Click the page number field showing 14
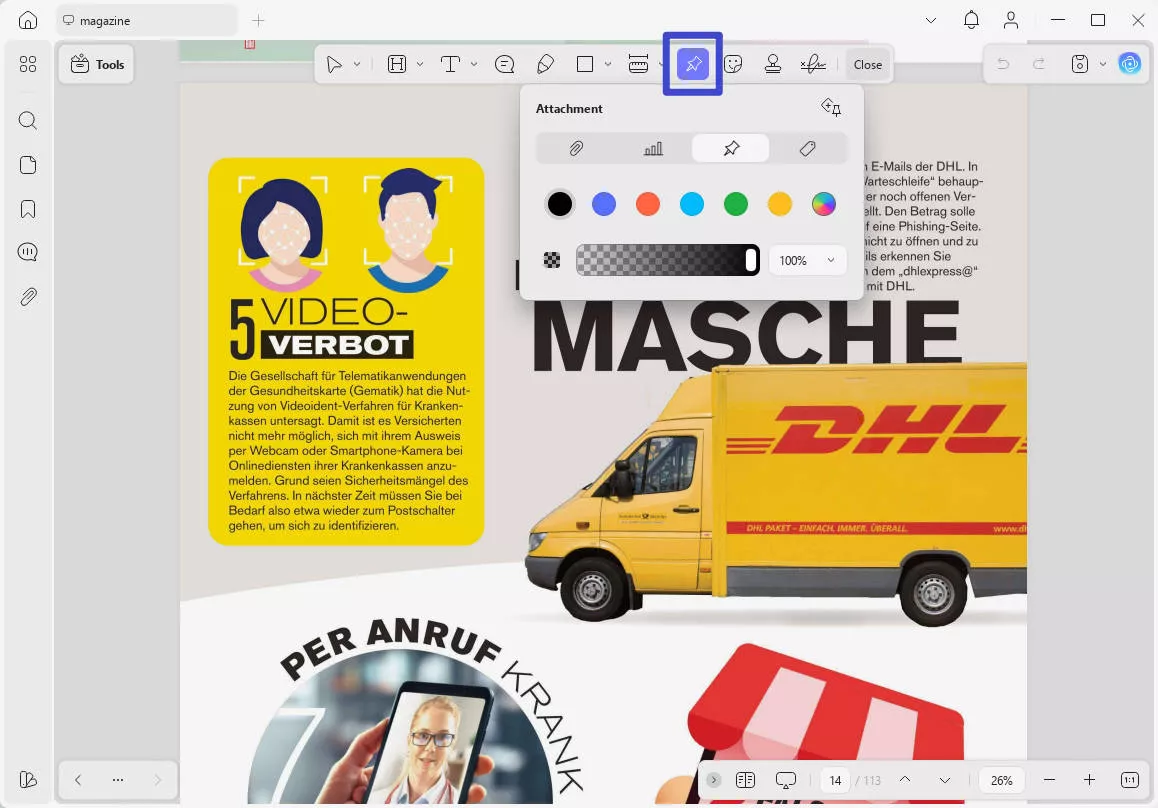This screenshot has width=1158, height=808. (x=835, y=780)
